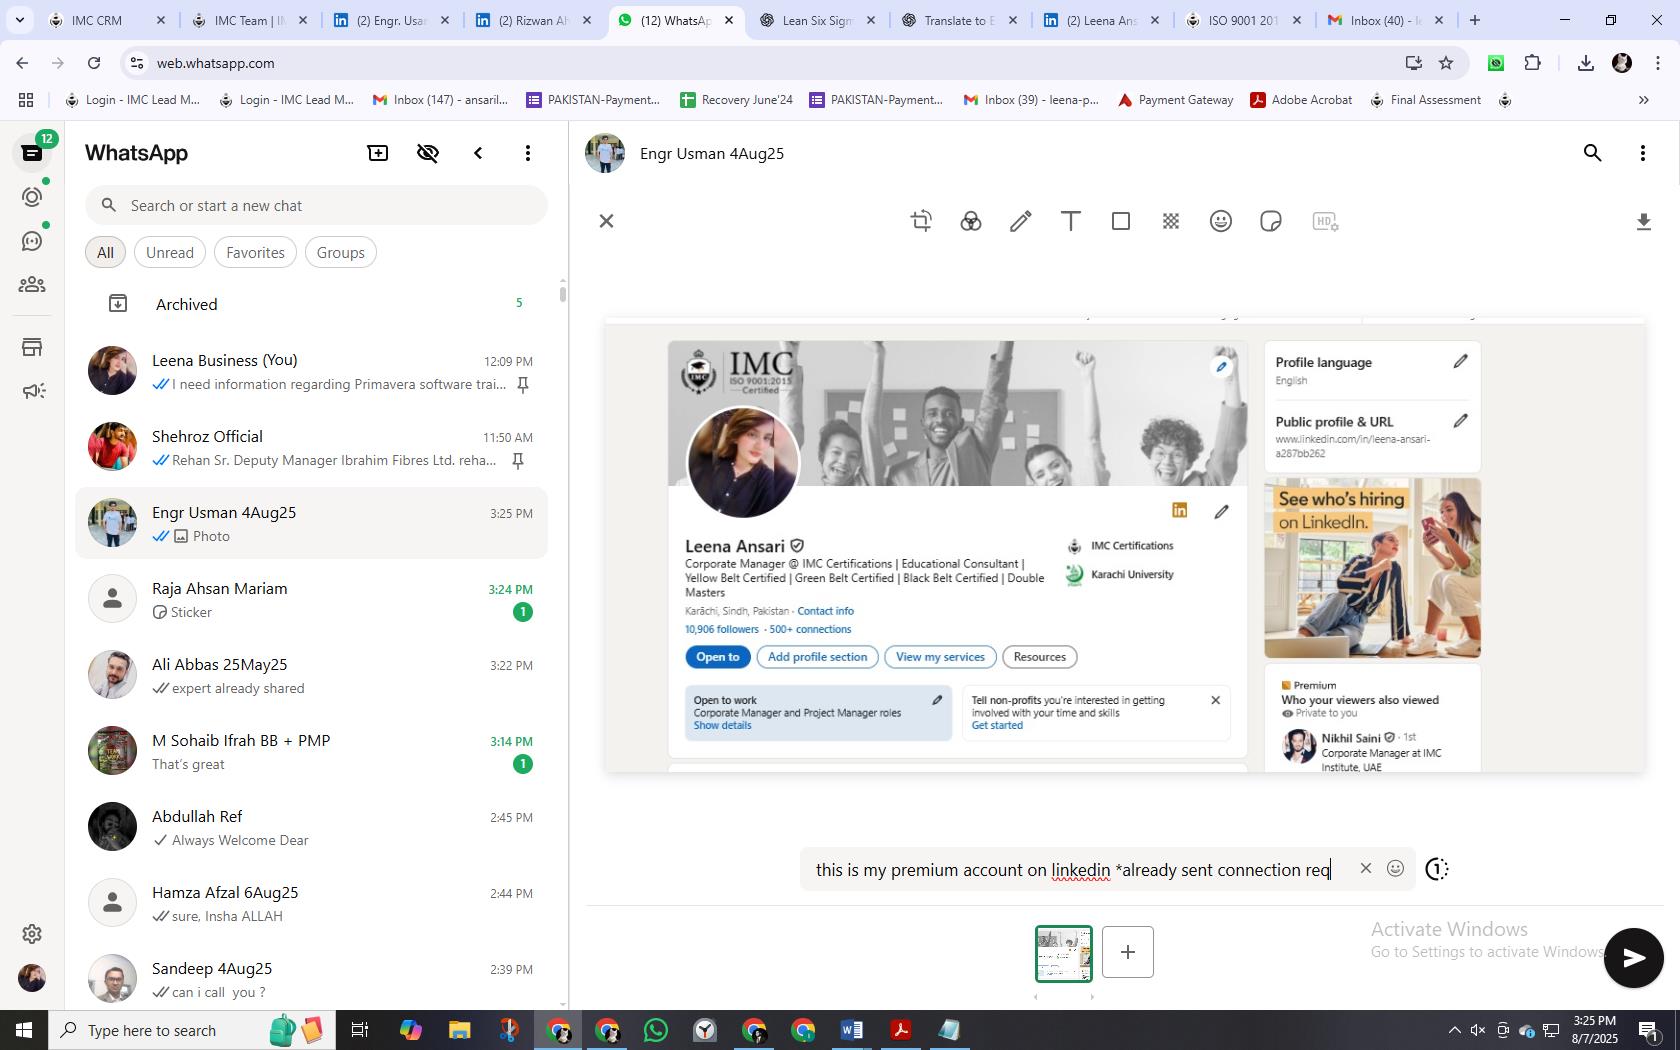
Task: Toggle view once option
Action: coord(1436,869)
